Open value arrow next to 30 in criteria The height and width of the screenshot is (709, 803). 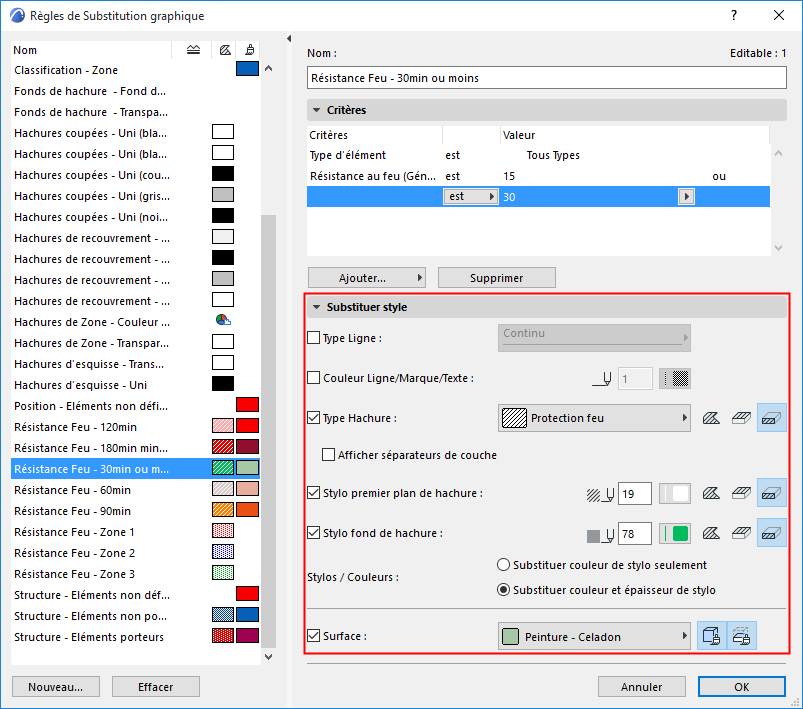[686, 197]
